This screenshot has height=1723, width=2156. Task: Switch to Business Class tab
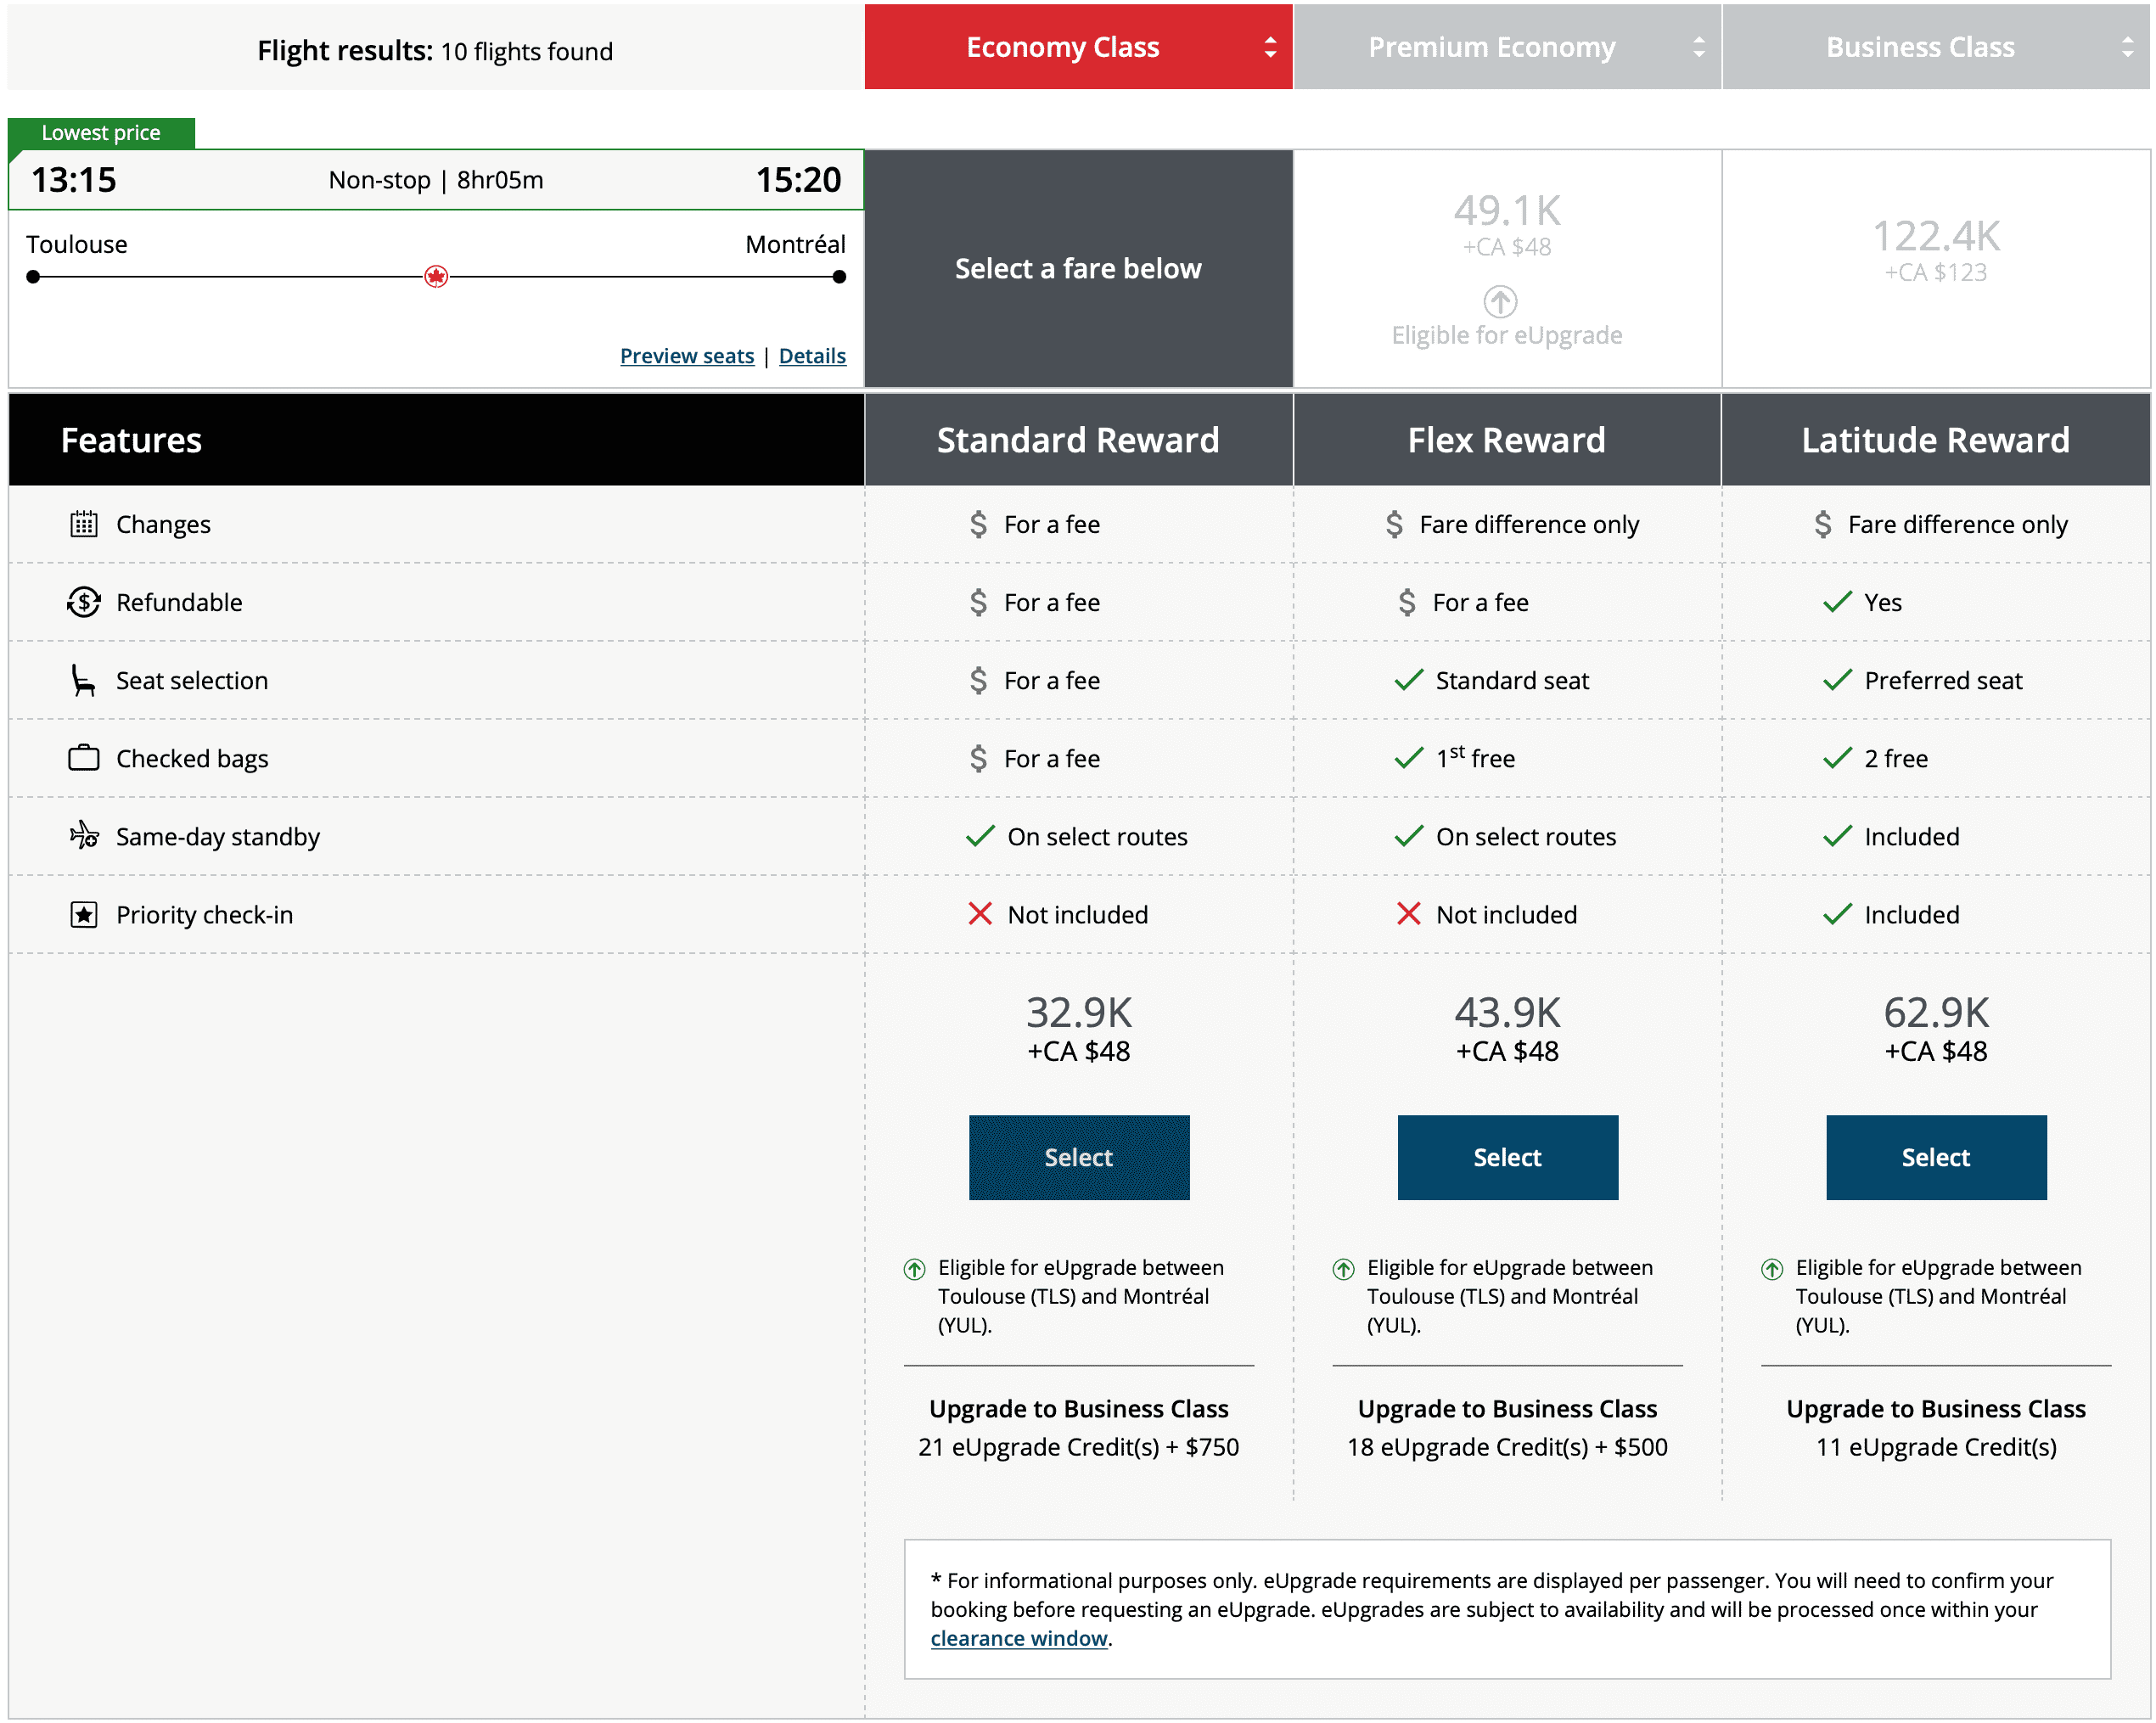pyautogui.click(x=1920, y=47)
